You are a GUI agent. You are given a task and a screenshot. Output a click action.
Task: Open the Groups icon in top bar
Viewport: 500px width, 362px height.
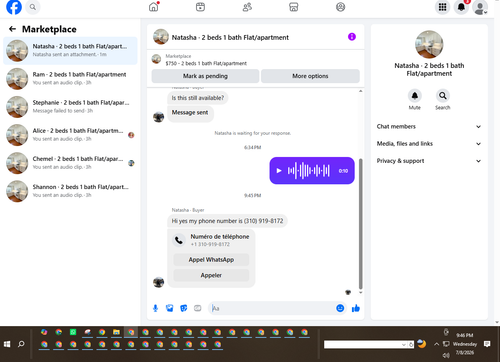pyautogui.click(x=340, y=7)
